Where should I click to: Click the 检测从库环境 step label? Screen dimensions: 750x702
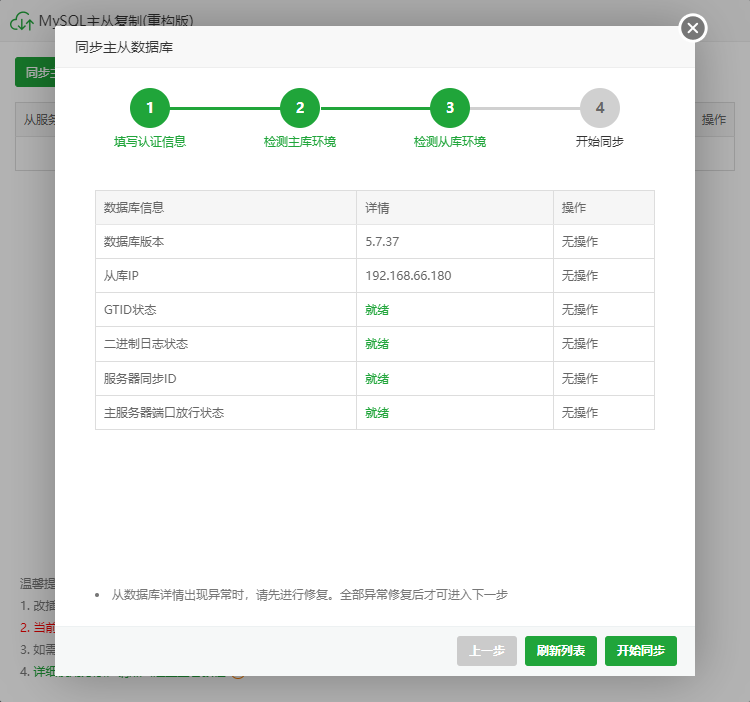point(450,142)
